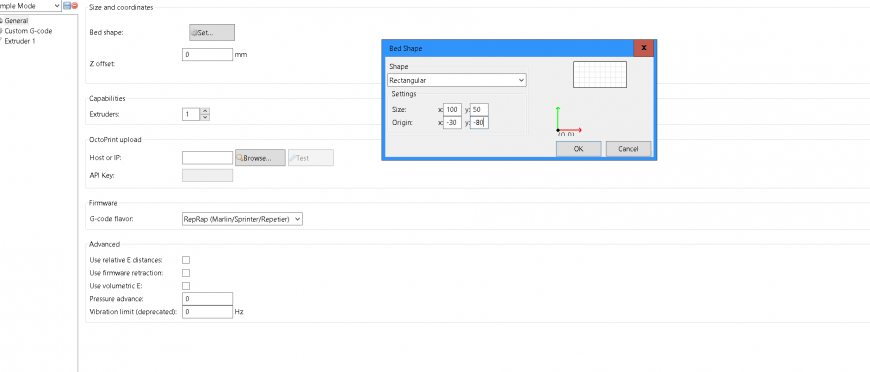Screen dimensions: 870x372
Task: Save the current printer preset
Action: [67, 6]
